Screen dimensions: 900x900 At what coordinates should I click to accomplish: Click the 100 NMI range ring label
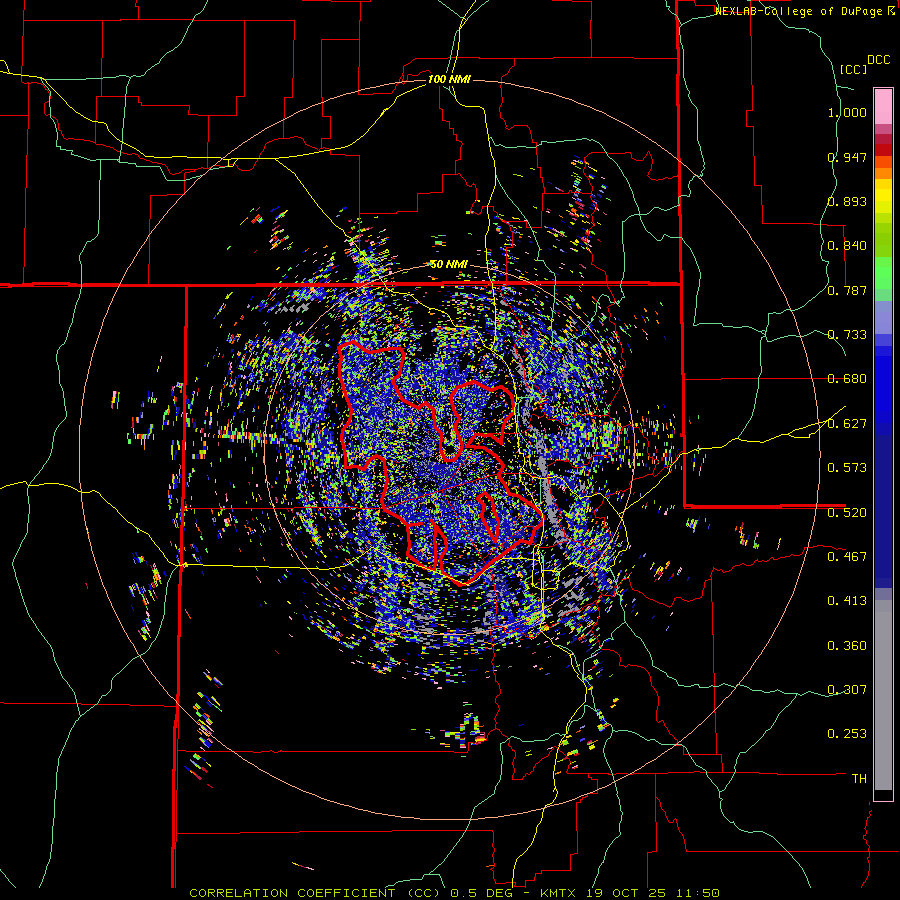449,79
